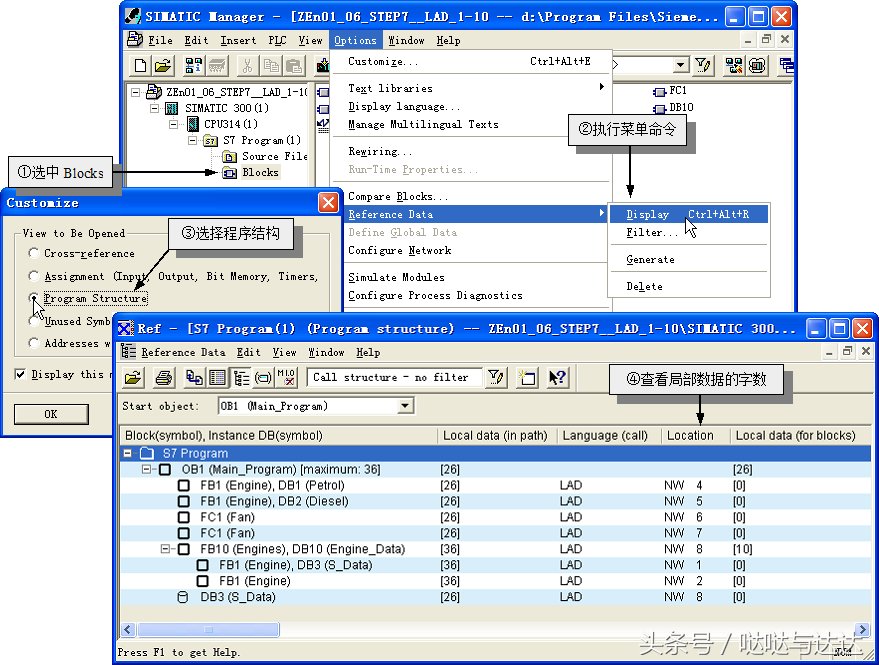Click filter funnel icon in SIMATIC Manager toolbar
Viewport: 879px width, 665px height.
pyautogui.click(x=702, y=66)
